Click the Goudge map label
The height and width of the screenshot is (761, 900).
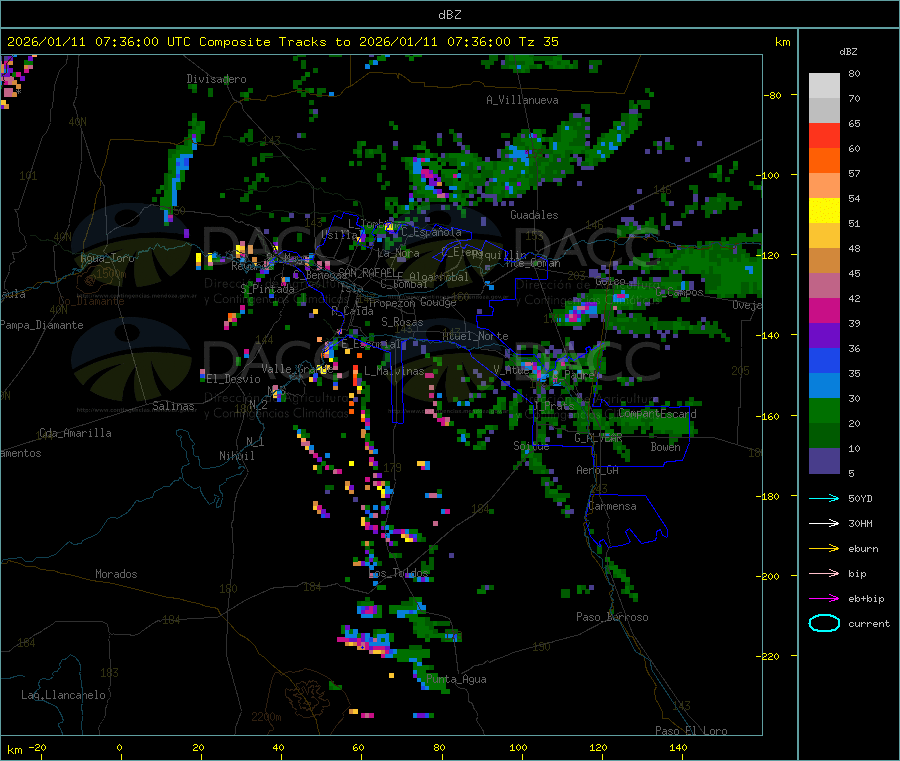[x=438, y=302]
